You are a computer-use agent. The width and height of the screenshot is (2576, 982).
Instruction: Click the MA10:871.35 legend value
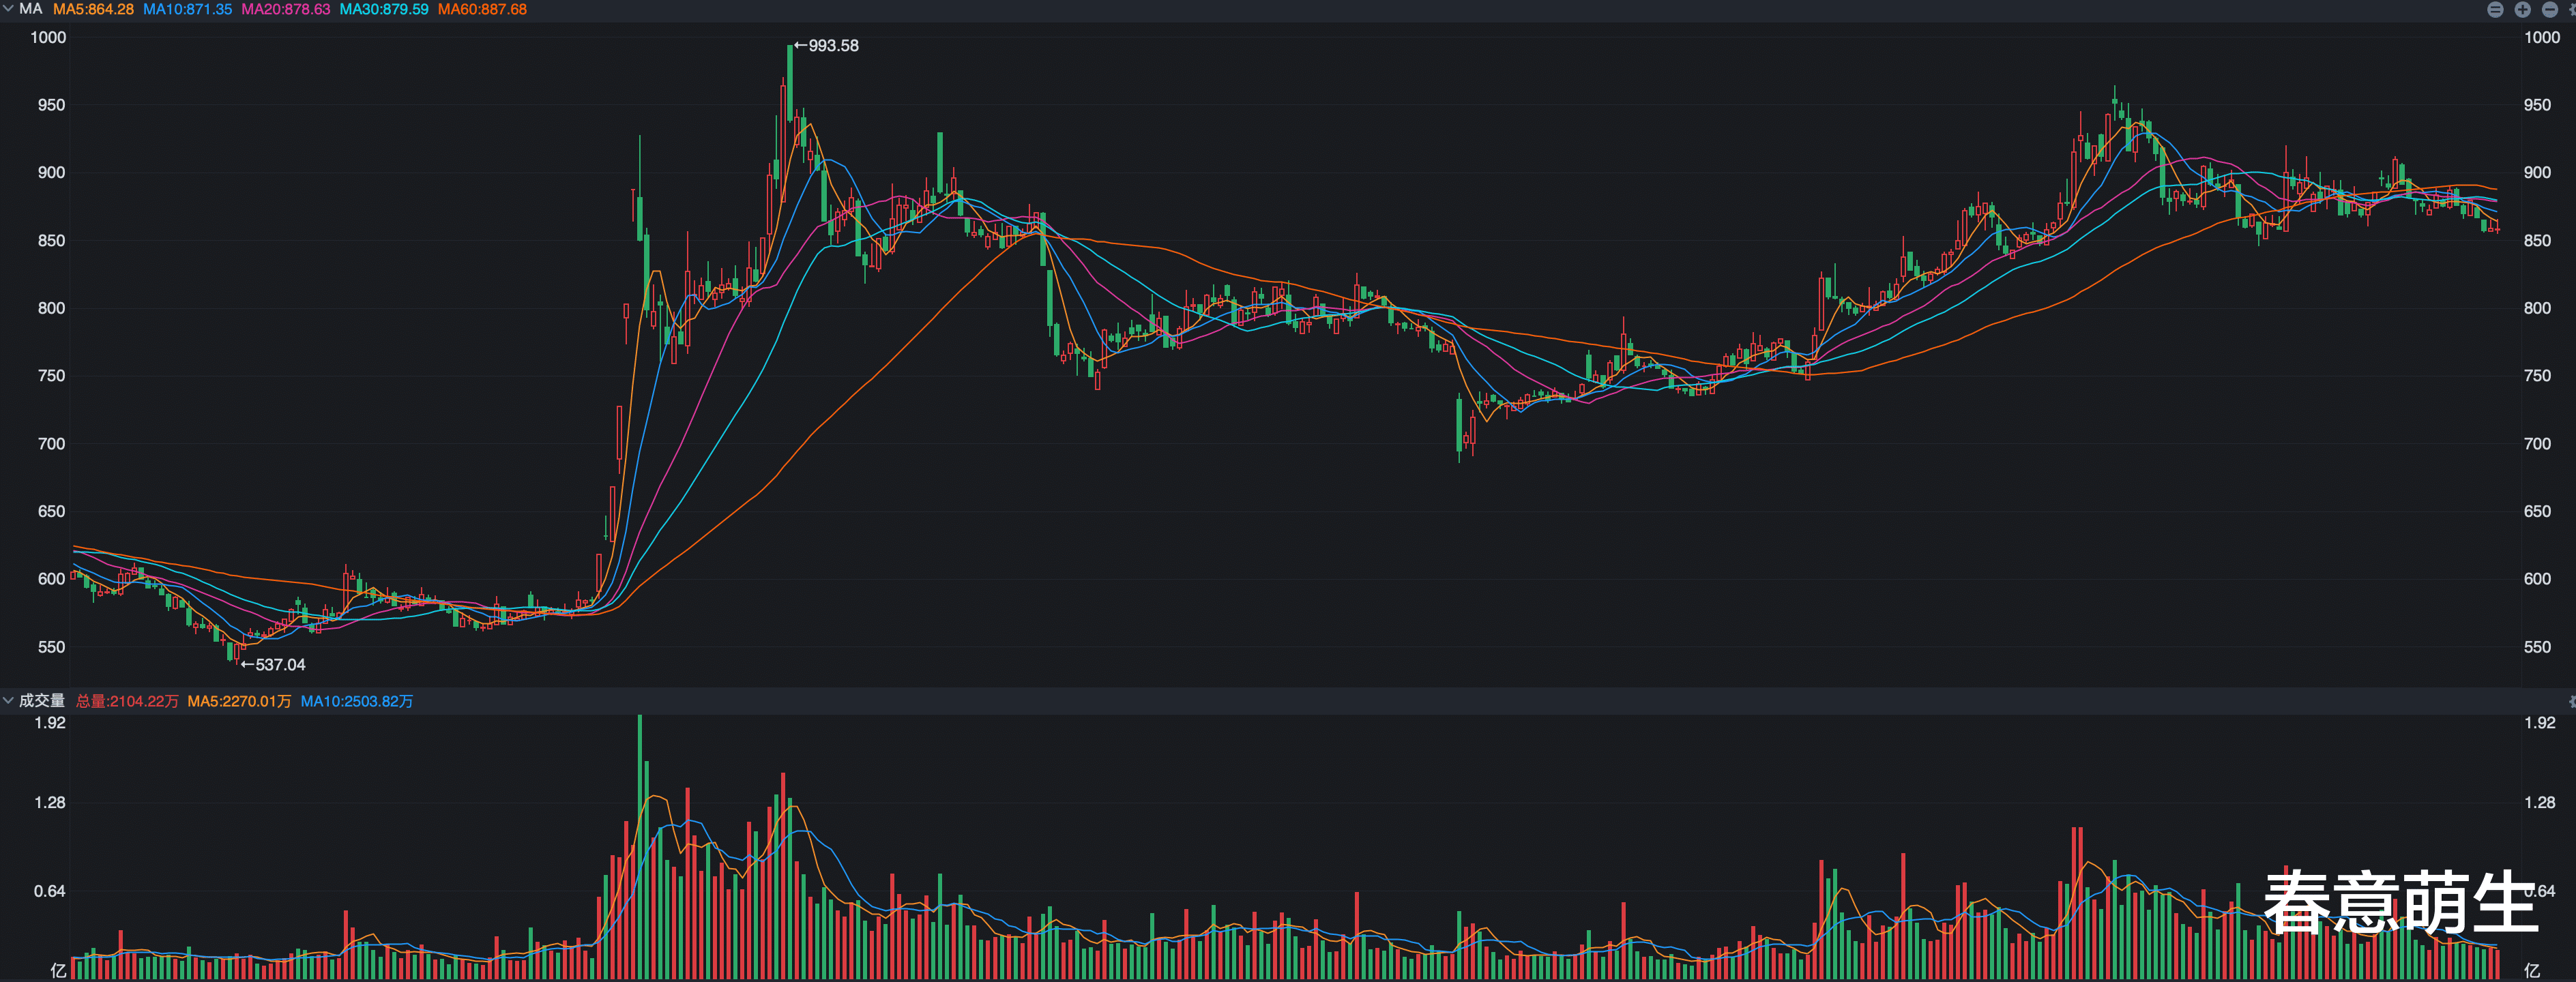(187, 9)
